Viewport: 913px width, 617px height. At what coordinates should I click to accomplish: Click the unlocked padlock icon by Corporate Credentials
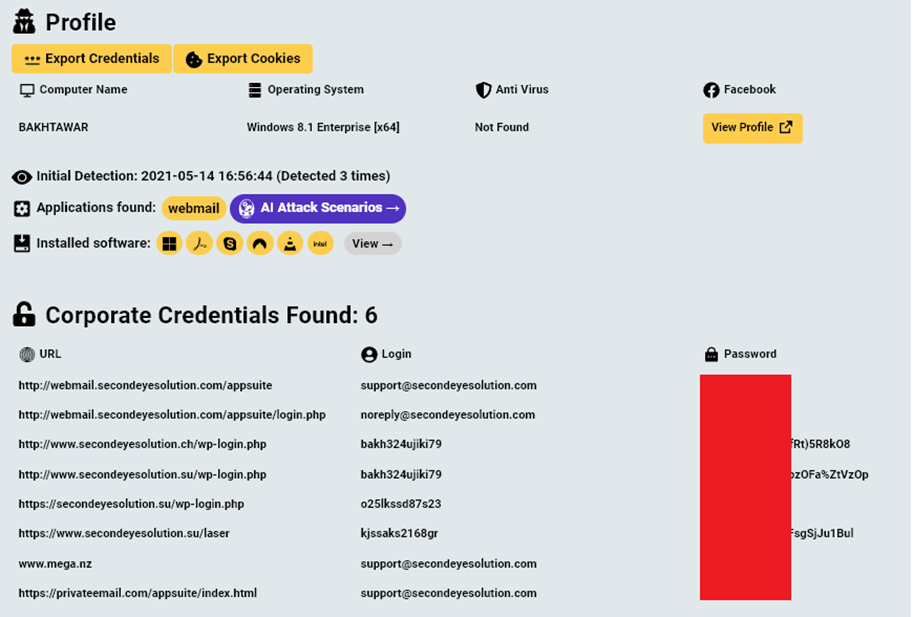click(x=24, y=315)
